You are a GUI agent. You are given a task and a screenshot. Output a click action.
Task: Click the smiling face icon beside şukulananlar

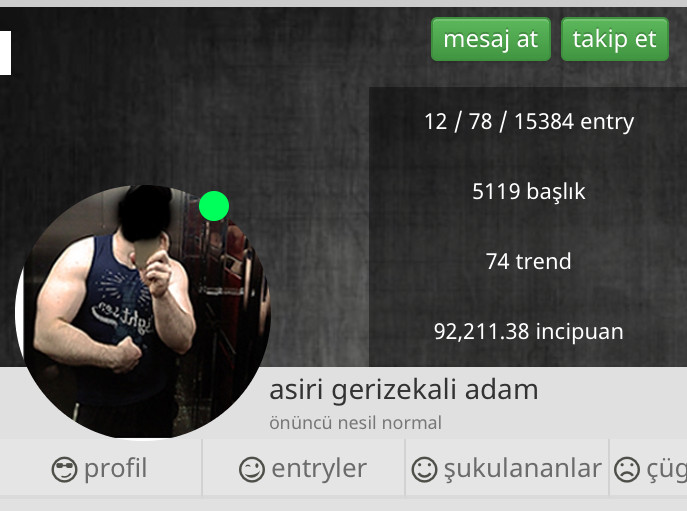click(x=424, y=469)
